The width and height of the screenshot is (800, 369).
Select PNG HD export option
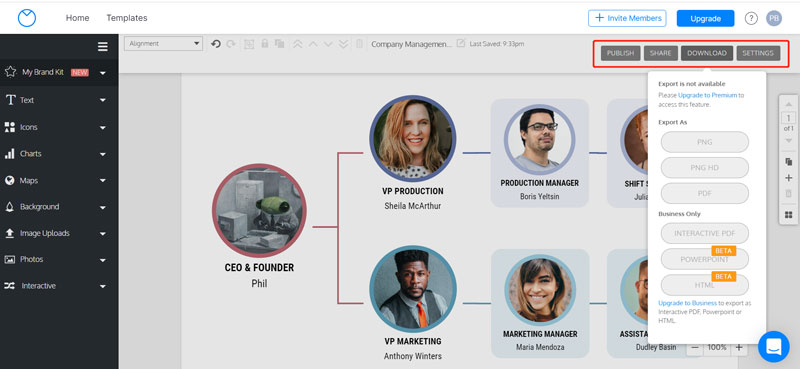(705, 167)
